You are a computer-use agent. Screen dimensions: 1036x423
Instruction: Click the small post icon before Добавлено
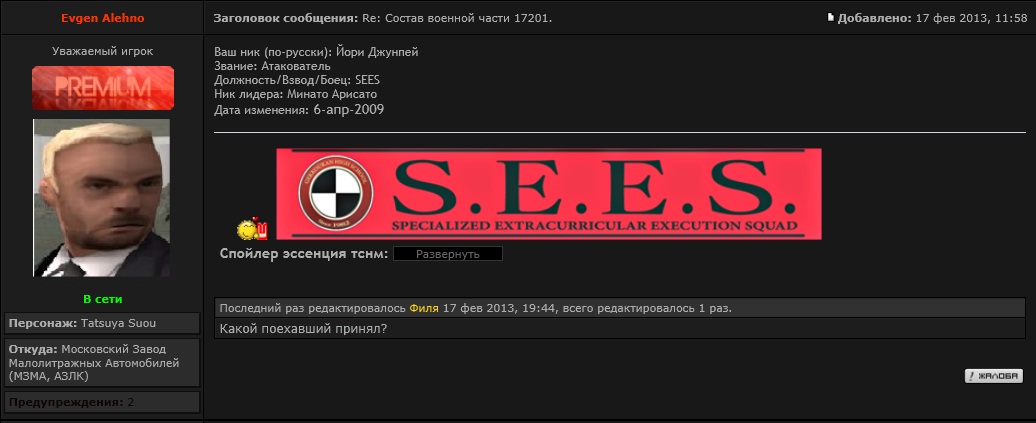point(831,18)
